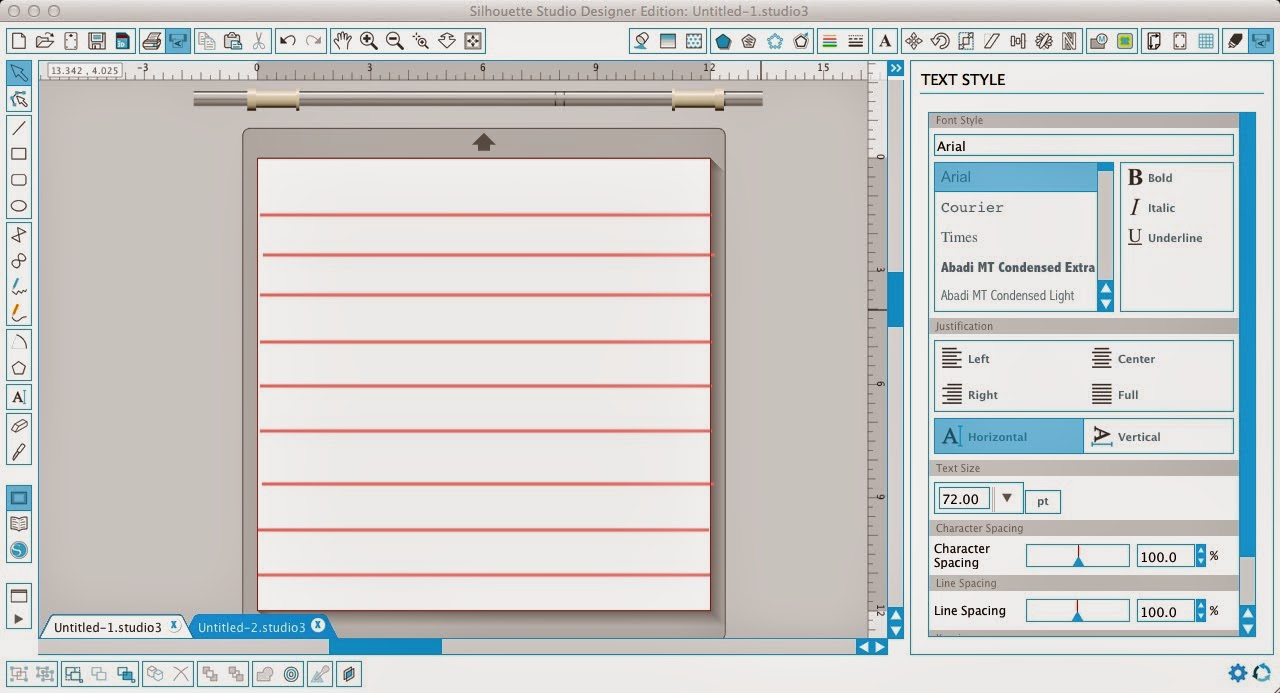Open the Text Size dropdown arrow

(1008, 498)
